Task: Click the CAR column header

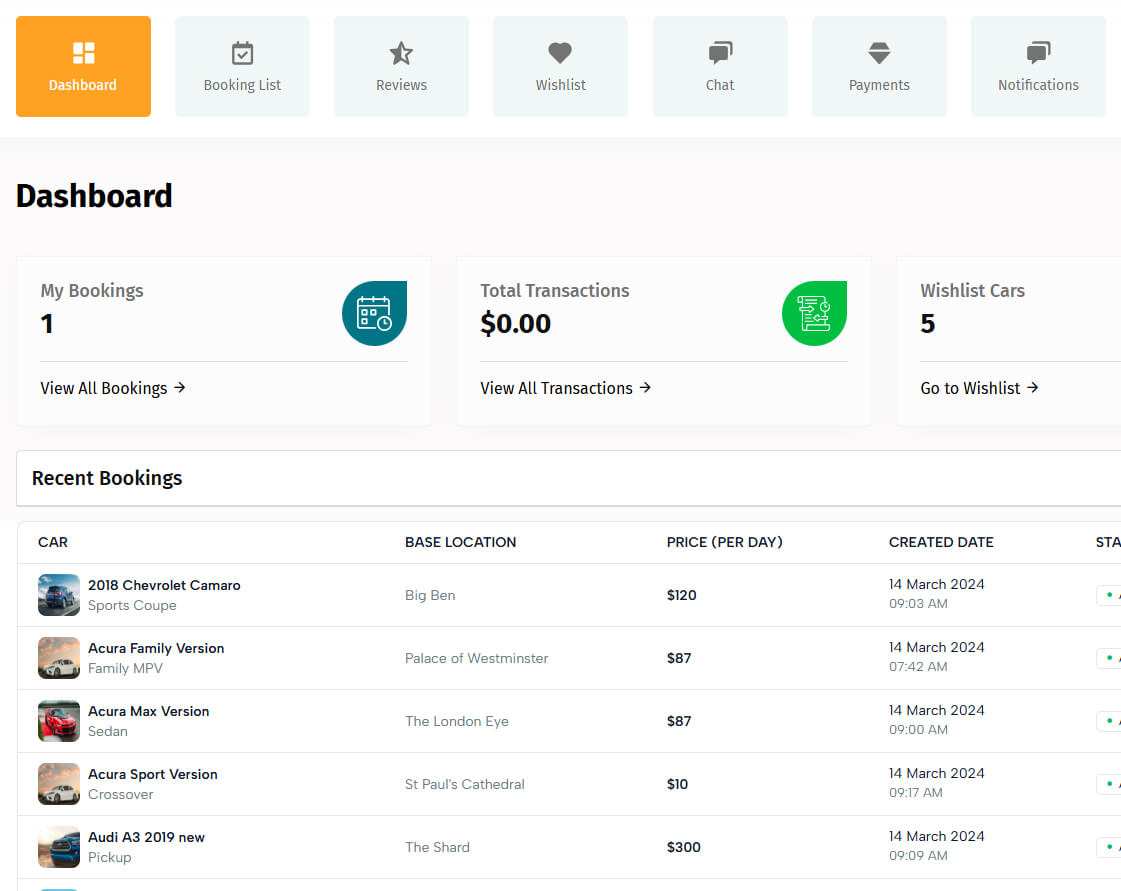Action: click(53, 542)
